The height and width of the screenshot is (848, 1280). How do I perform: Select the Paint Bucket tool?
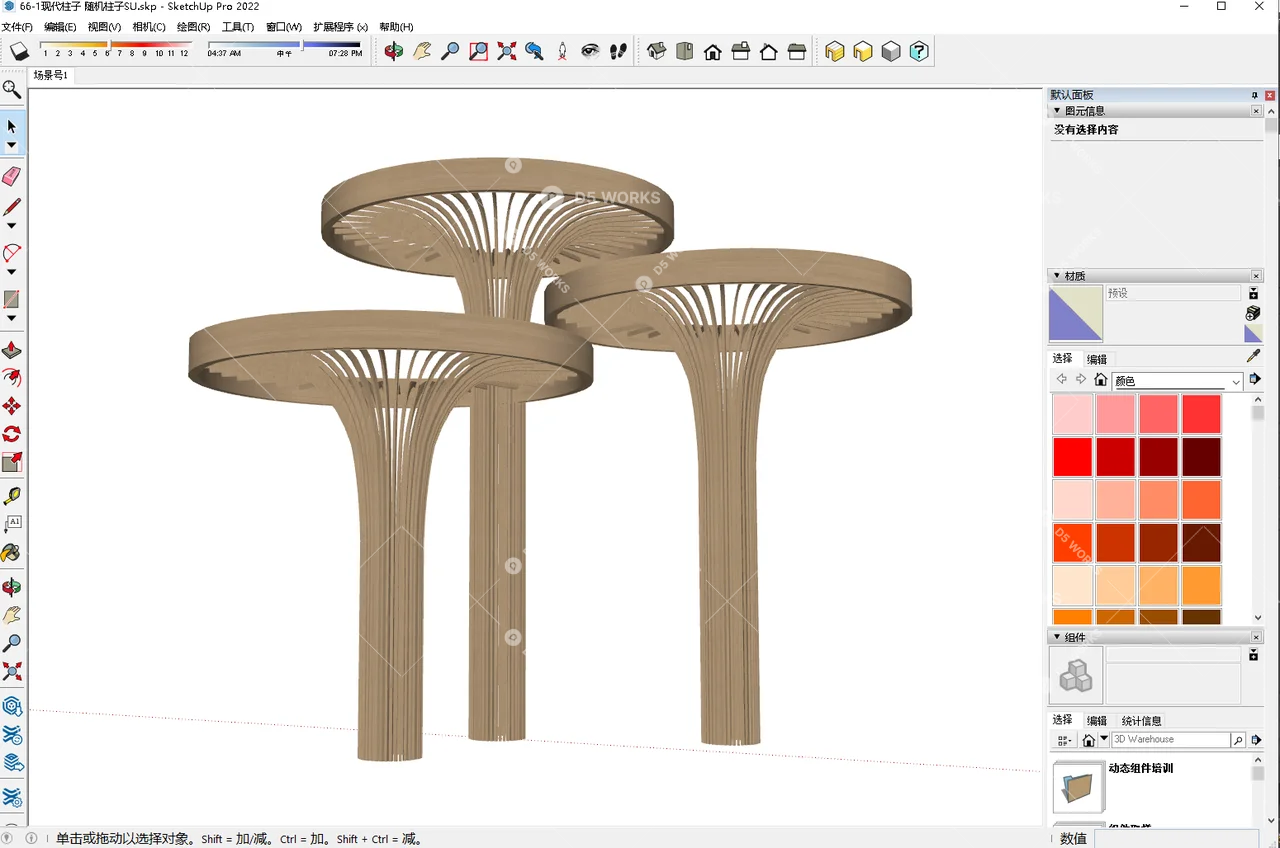(13, 553)
